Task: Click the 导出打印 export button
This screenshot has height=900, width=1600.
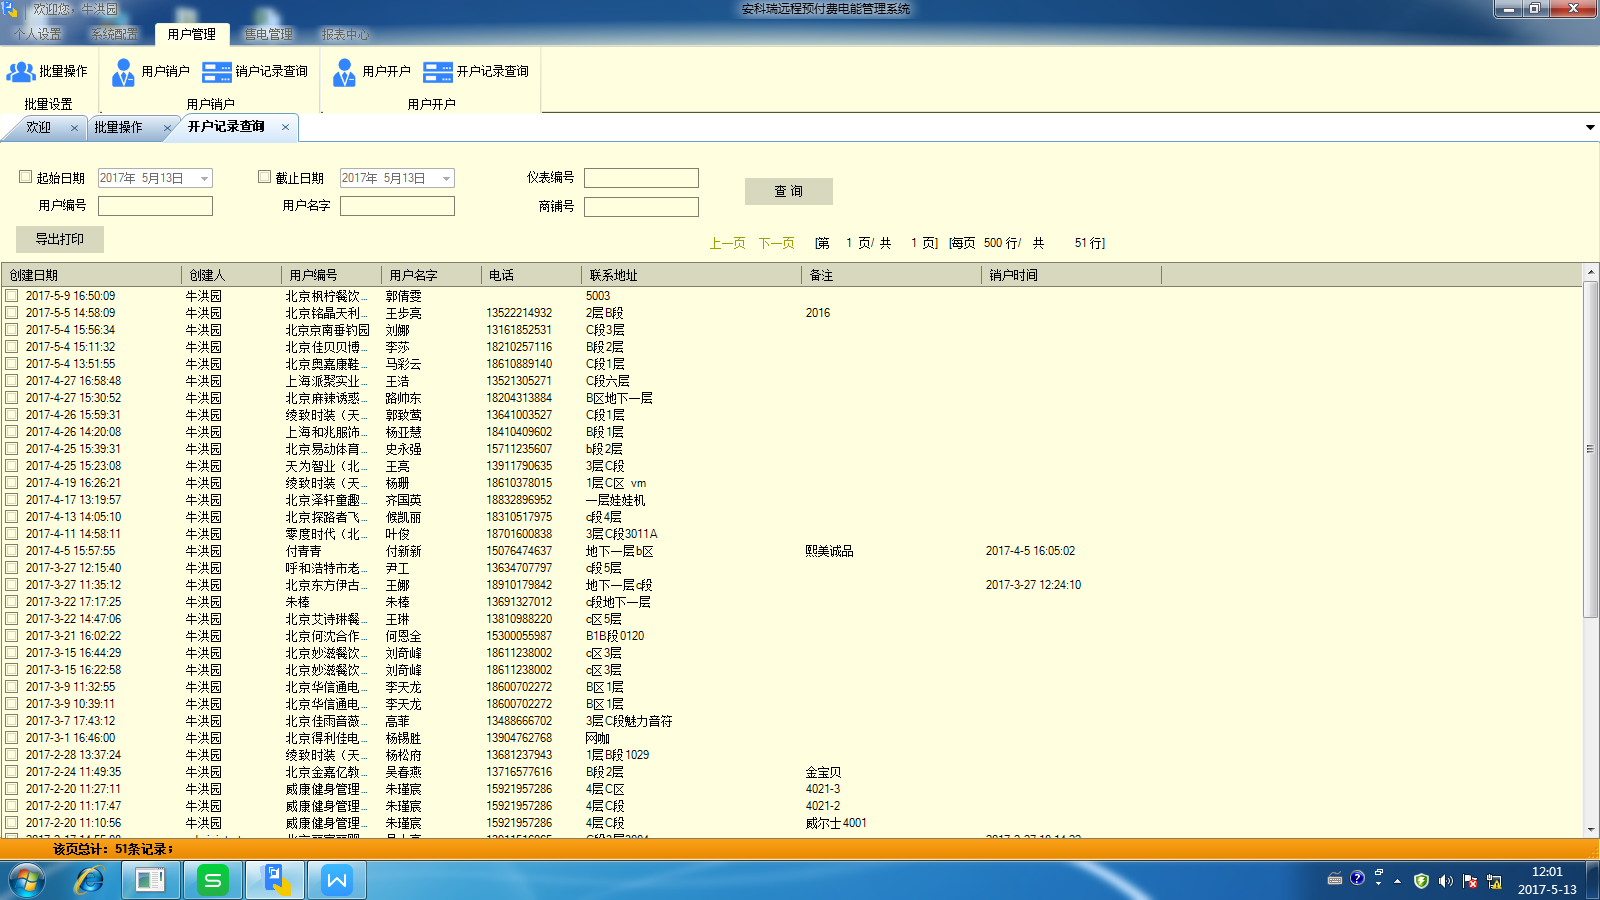Action: [60, 239]
